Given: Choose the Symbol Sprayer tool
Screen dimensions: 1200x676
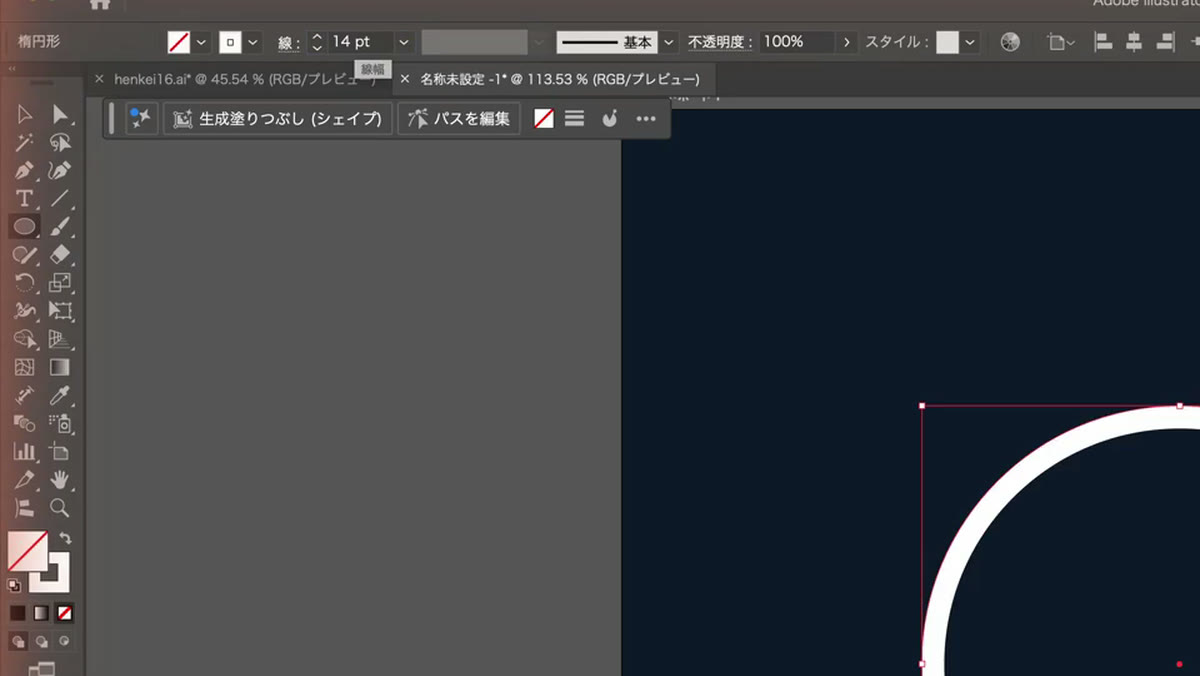Looking at the screenshot, I should point(60,423).
